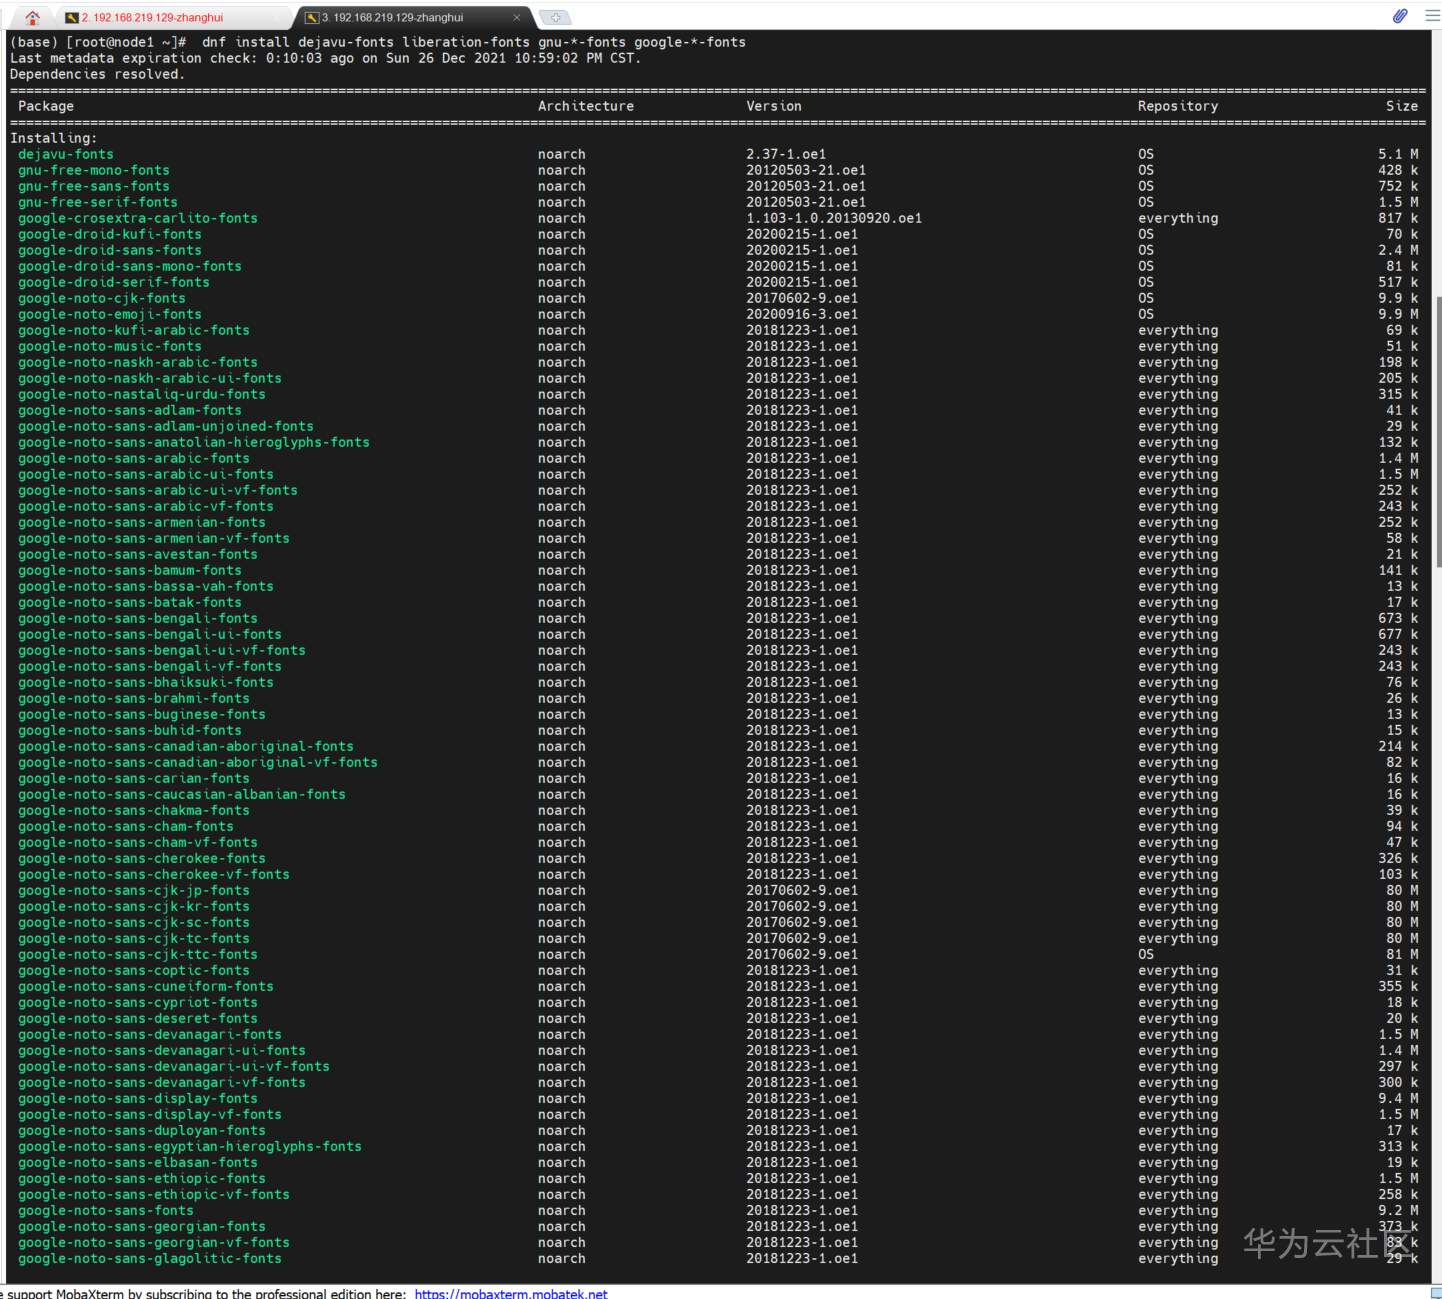The width and height of the screenshot is (1442, 1299).
Task: Click google-noto-sans-georgian-fonts package name
Action: [142, 1226]
